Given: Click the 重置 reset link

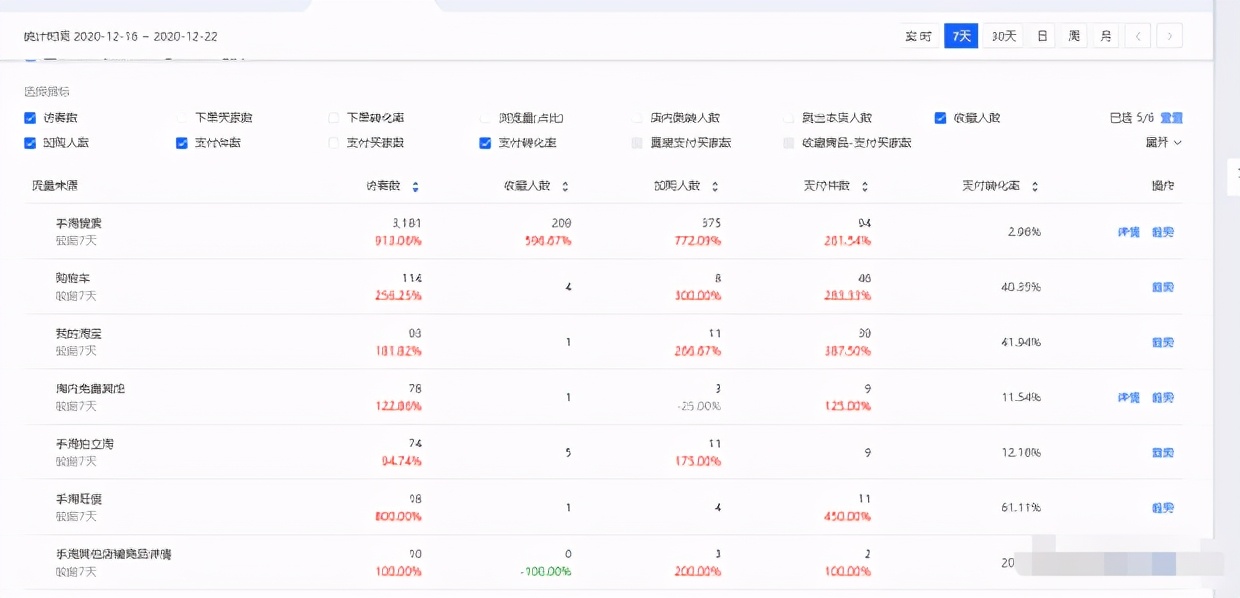Looking at the screenshot, I should (1170, 117).
